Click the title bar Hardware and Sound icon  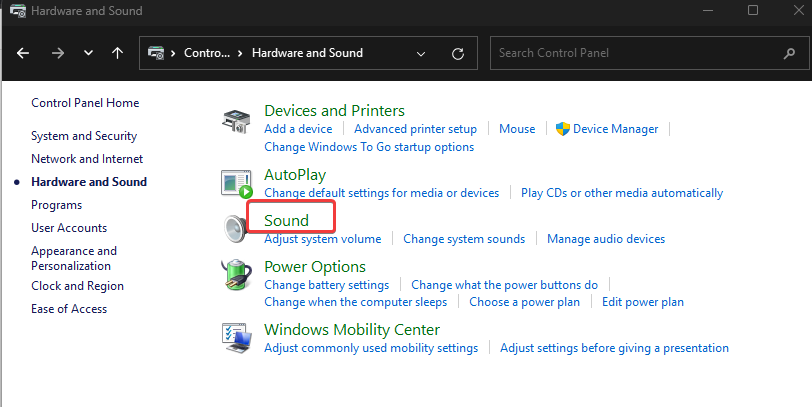[18, 11]
